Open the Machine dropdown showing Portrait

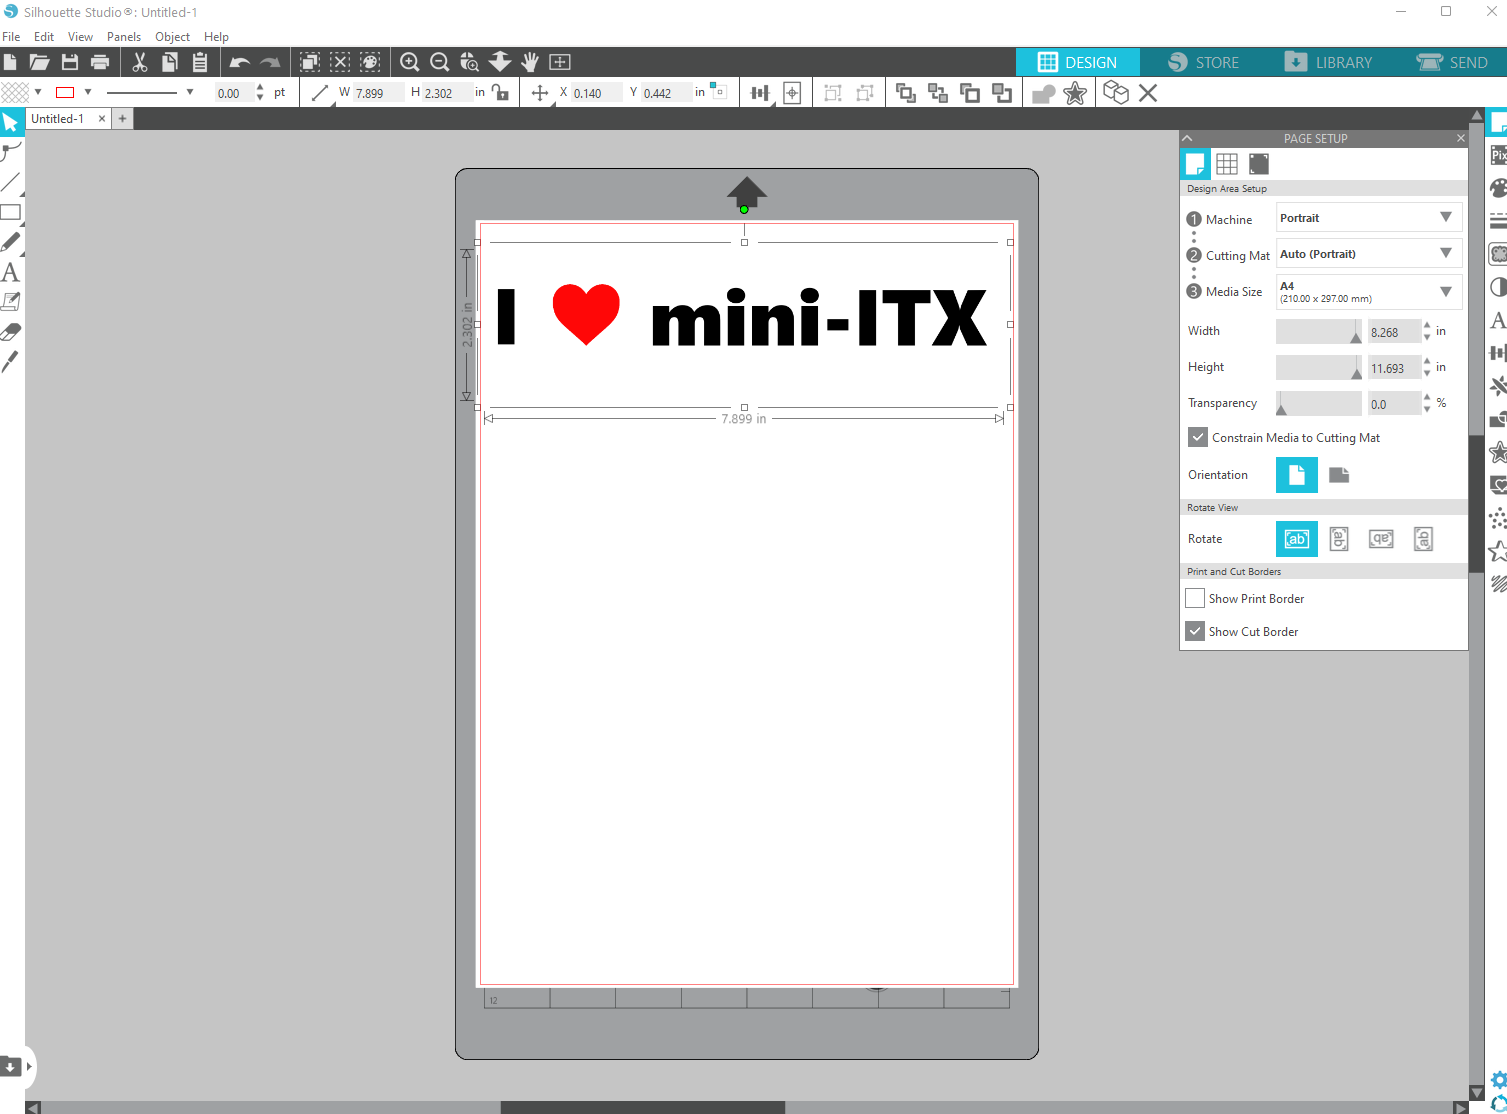click(1368, 218)
